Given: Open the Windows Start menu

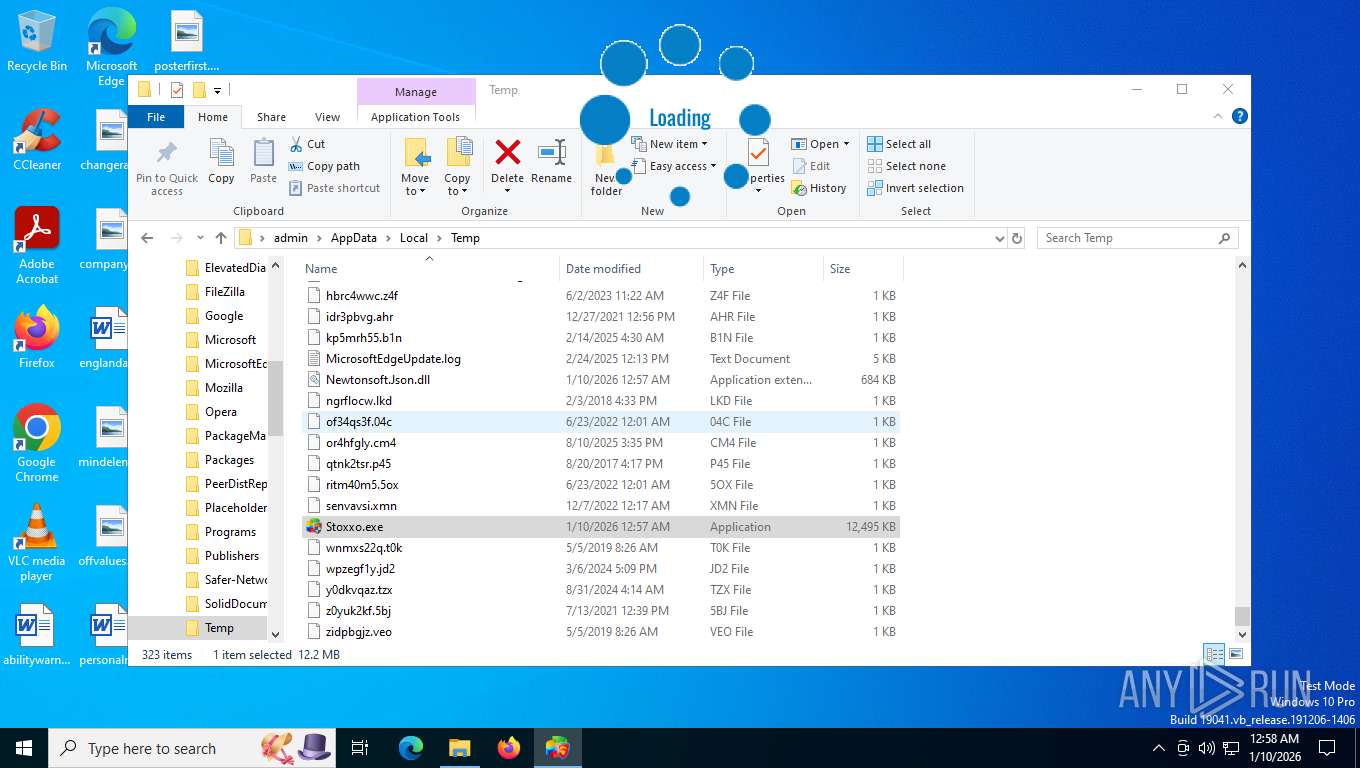Looking at the screenshot, I should click(x=23, y=748).
